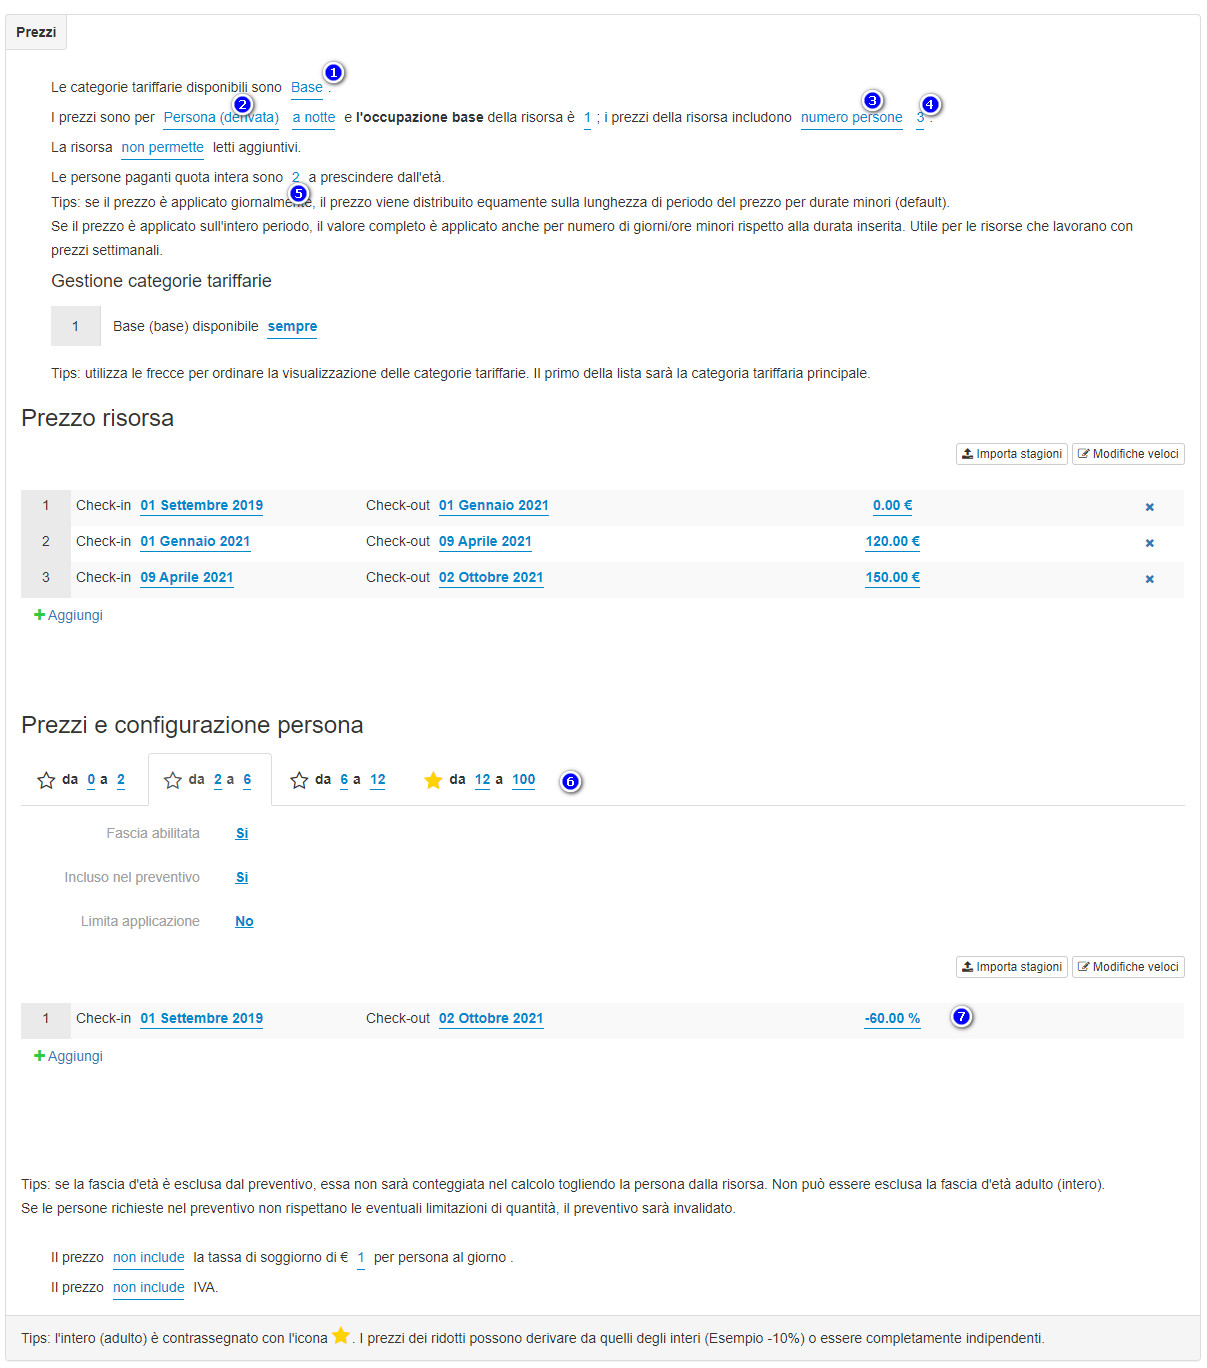Click plus icon Aggiungi under Prezzo risorsa
Viewport: 1207px width, 1368px height.
(x=40, y=615)
